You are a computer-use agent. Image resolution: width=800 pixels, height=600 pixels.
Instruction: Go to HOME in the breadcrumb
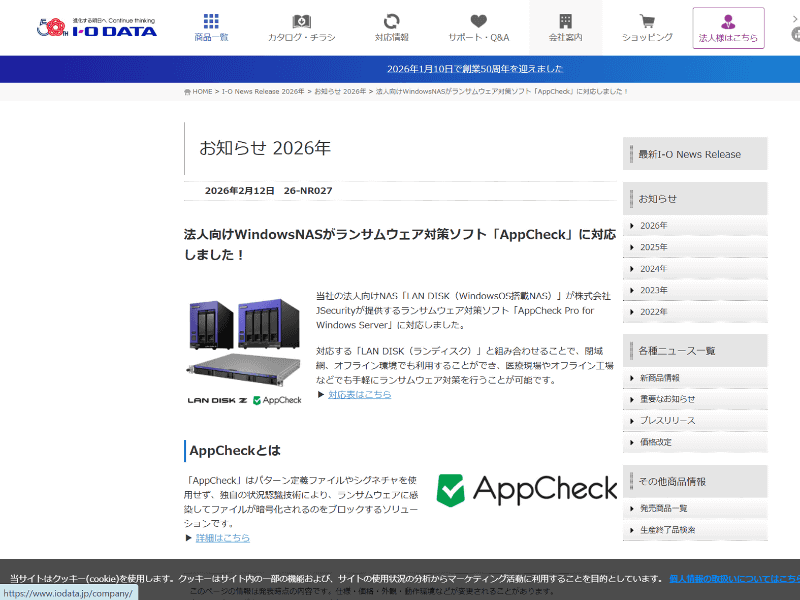click(x=202, y=92)
